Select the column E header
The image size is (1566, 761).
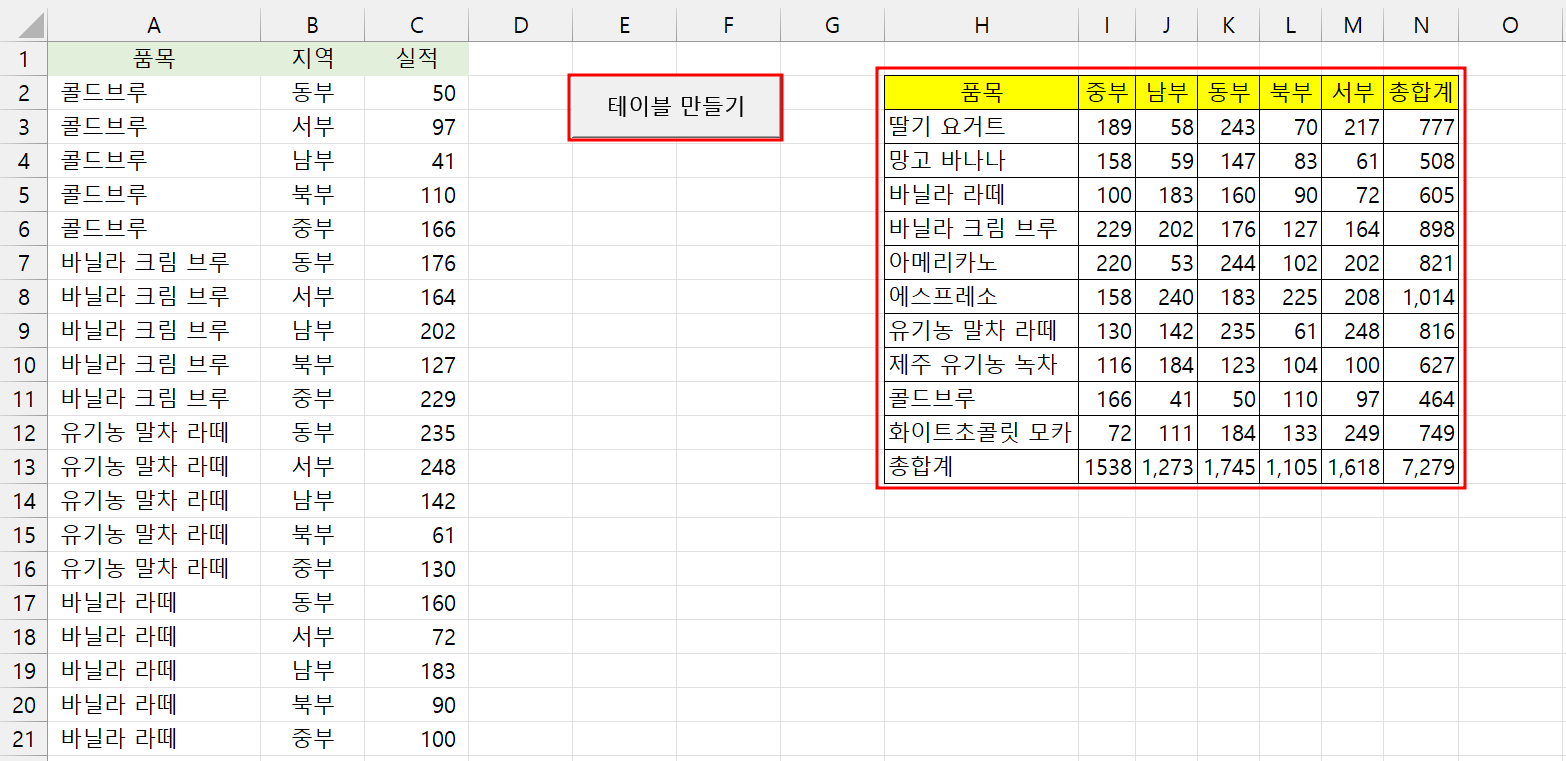point(624,25)
